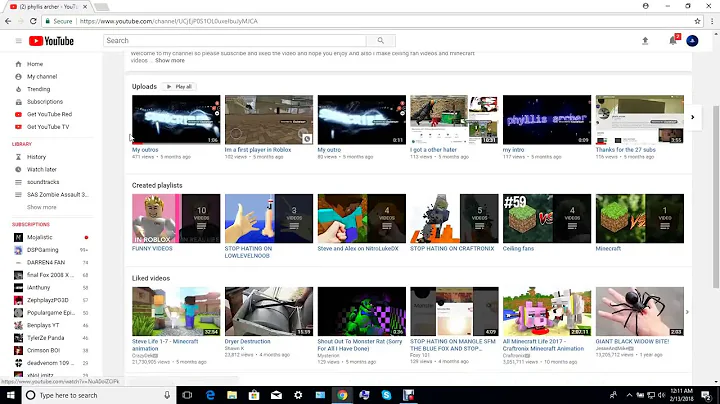
Task: Go back in browser
Action: 8,21
